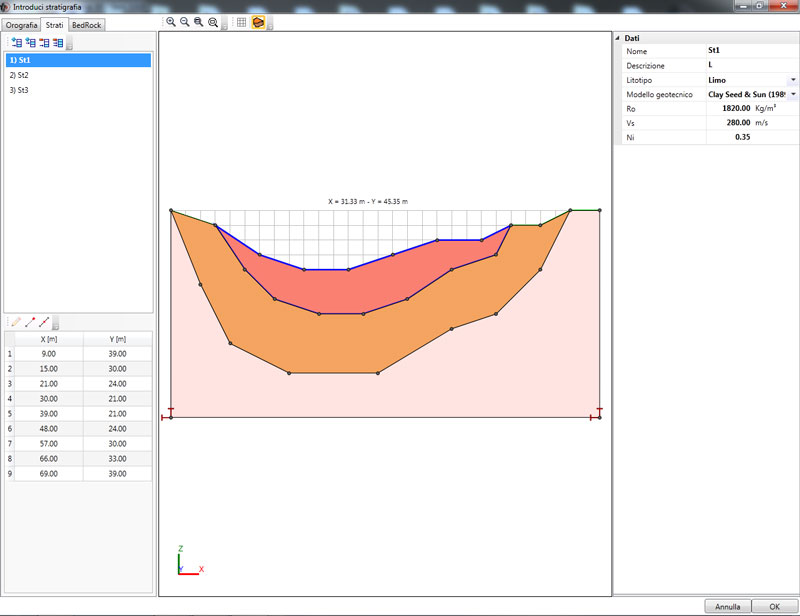Click the X cell 9.00 in row 1
Screen dimensions: 800x616
point(48,354)
